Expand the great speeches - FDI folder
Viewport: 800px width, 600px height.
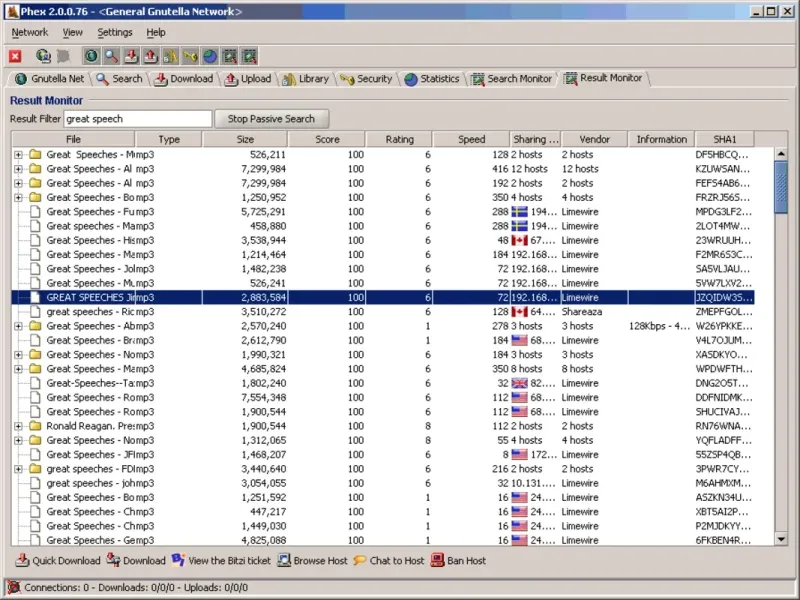tap(19, 469)
